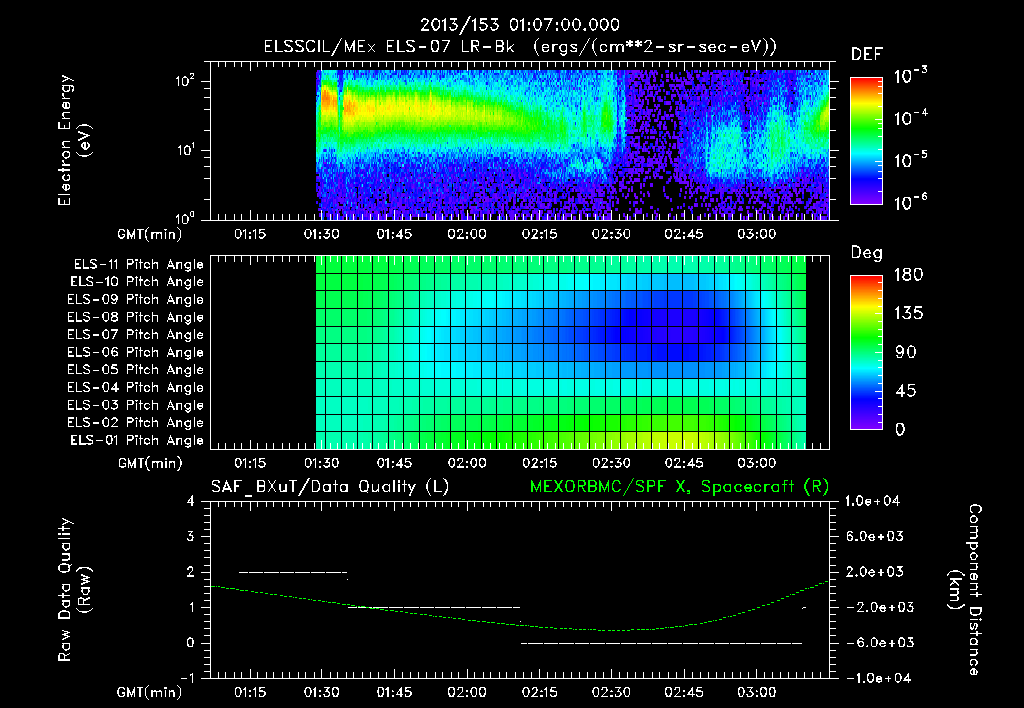Viewport: 1024px width, 708px height.
Task: Click the DEF rainbow color scale bar
Action: tap(866, 141)
